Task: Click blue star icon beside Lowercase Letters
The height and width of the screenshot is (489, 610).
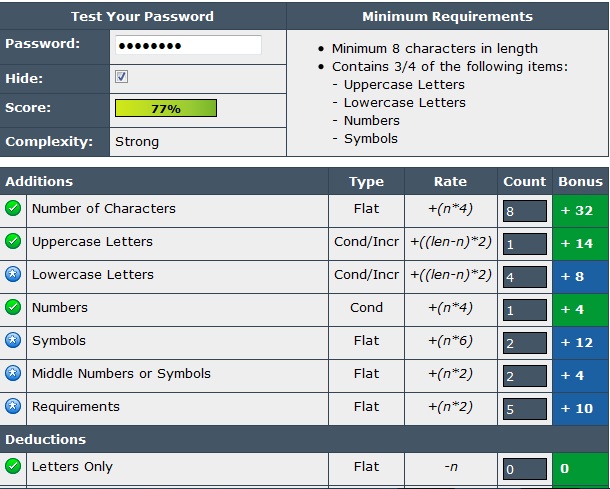Action: click(x=13, y=275)
